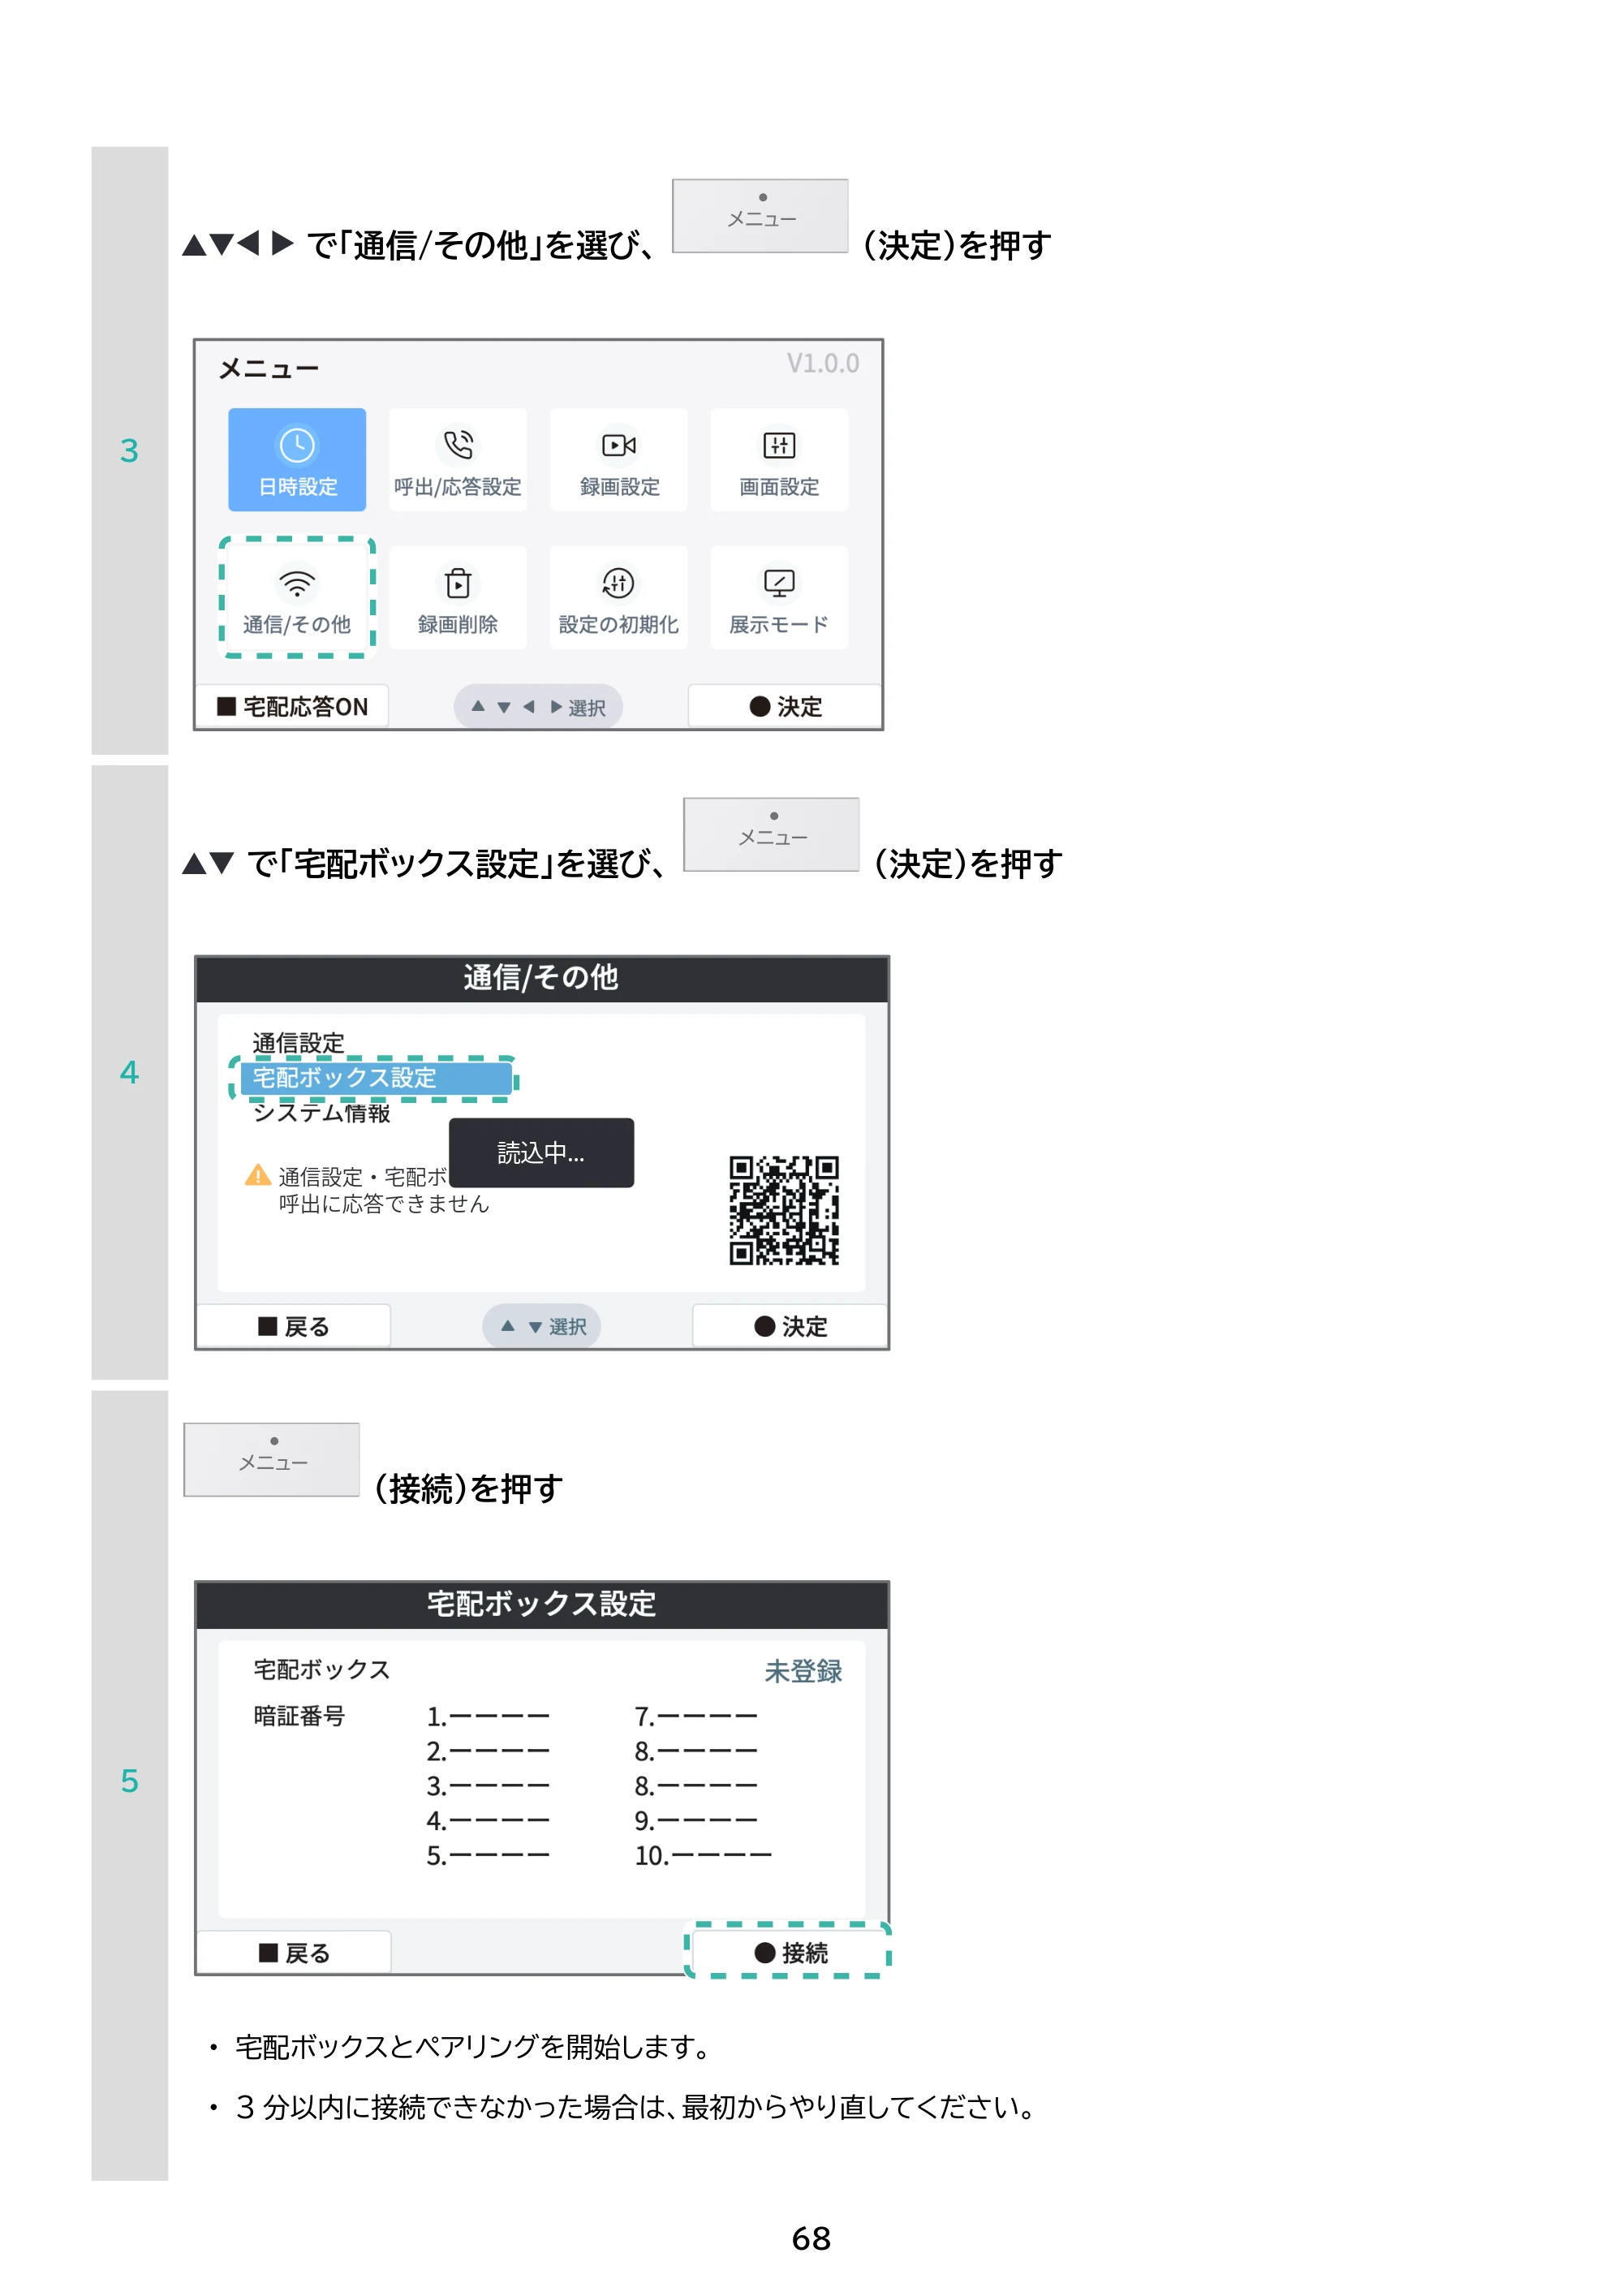Click page number 68
Image resolution: width=1623 pixels, height=2296 pixels.
coord(811,2239)
